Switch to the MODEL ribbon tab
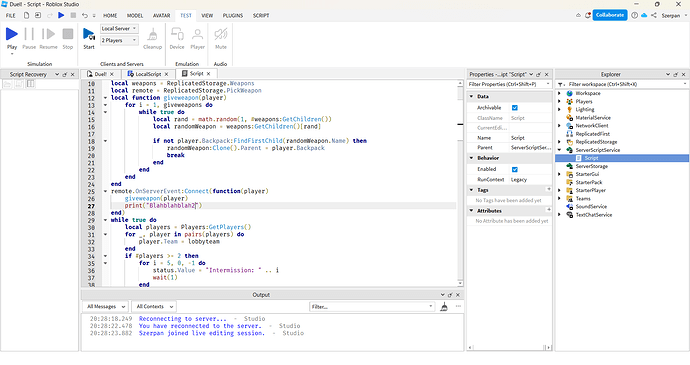Image resolution: width=690 pixels, height=365 pixels. pos(135,15)
